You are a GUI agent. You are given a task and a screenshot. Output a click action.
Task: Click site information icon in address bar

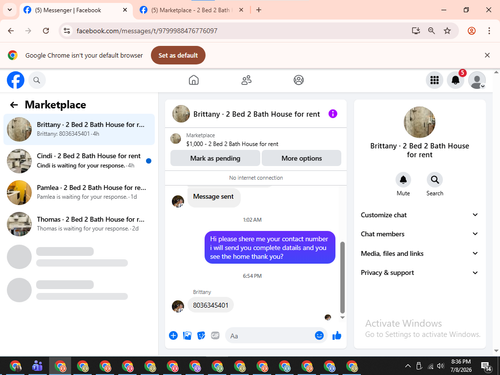tap(67, 31)
